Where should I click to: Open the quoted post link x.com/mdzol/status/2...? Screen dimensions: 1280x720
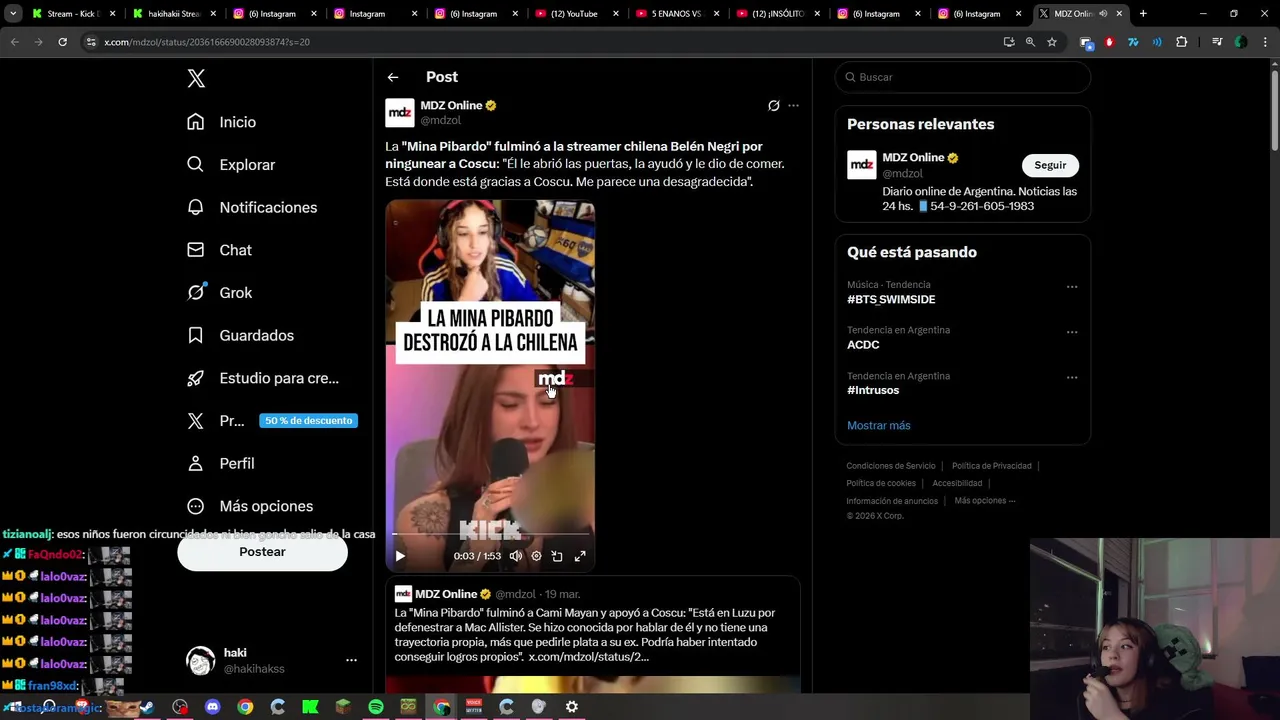coord(588,657)
